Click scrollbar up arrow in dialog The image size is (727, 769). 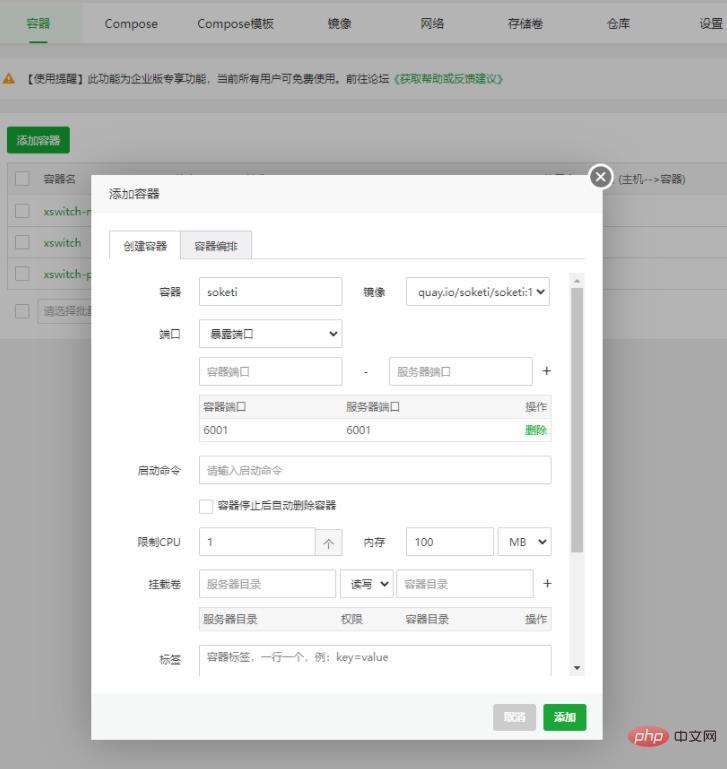577,281
